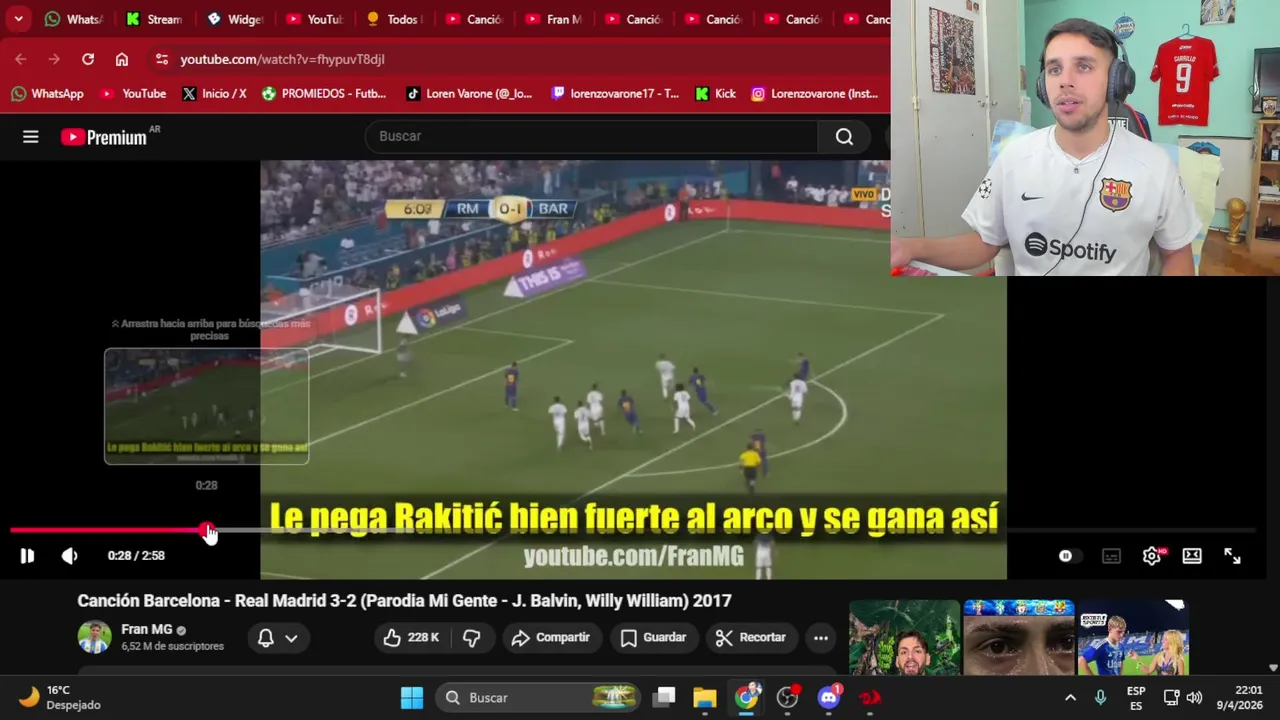
Task: Open the Loren Varone TikTok bookmark
Action: tap(469, 94)
